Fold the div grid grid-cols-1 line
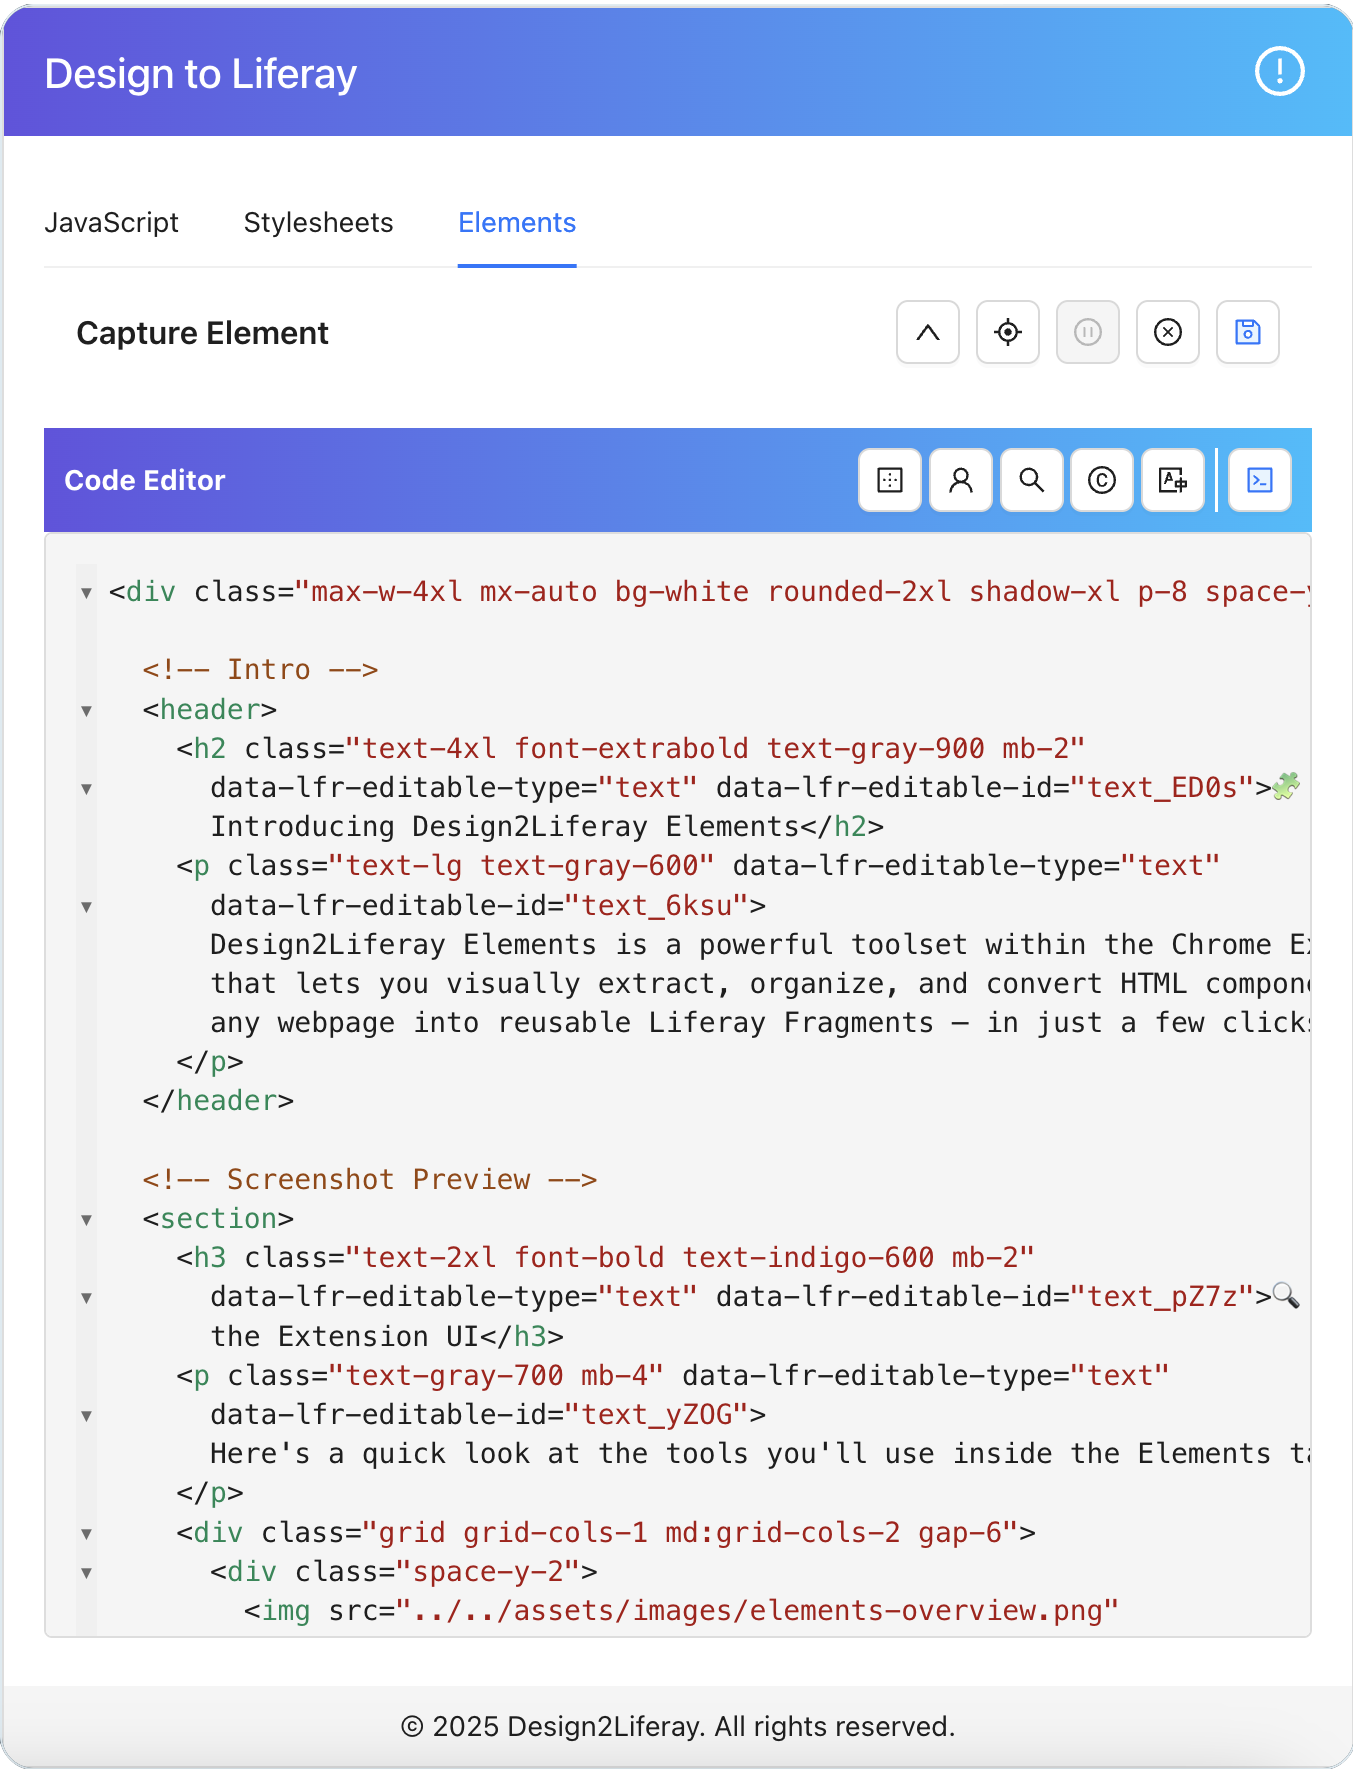The width and height of the screenshot is (1353, 1769). click(87, 1534)
